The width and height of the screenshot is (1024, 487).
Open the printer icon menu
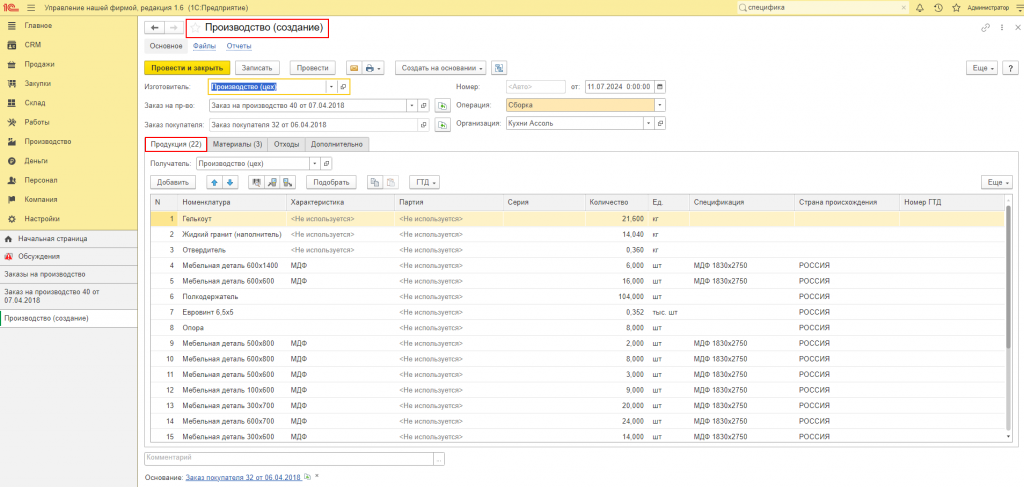coord(374,68)
